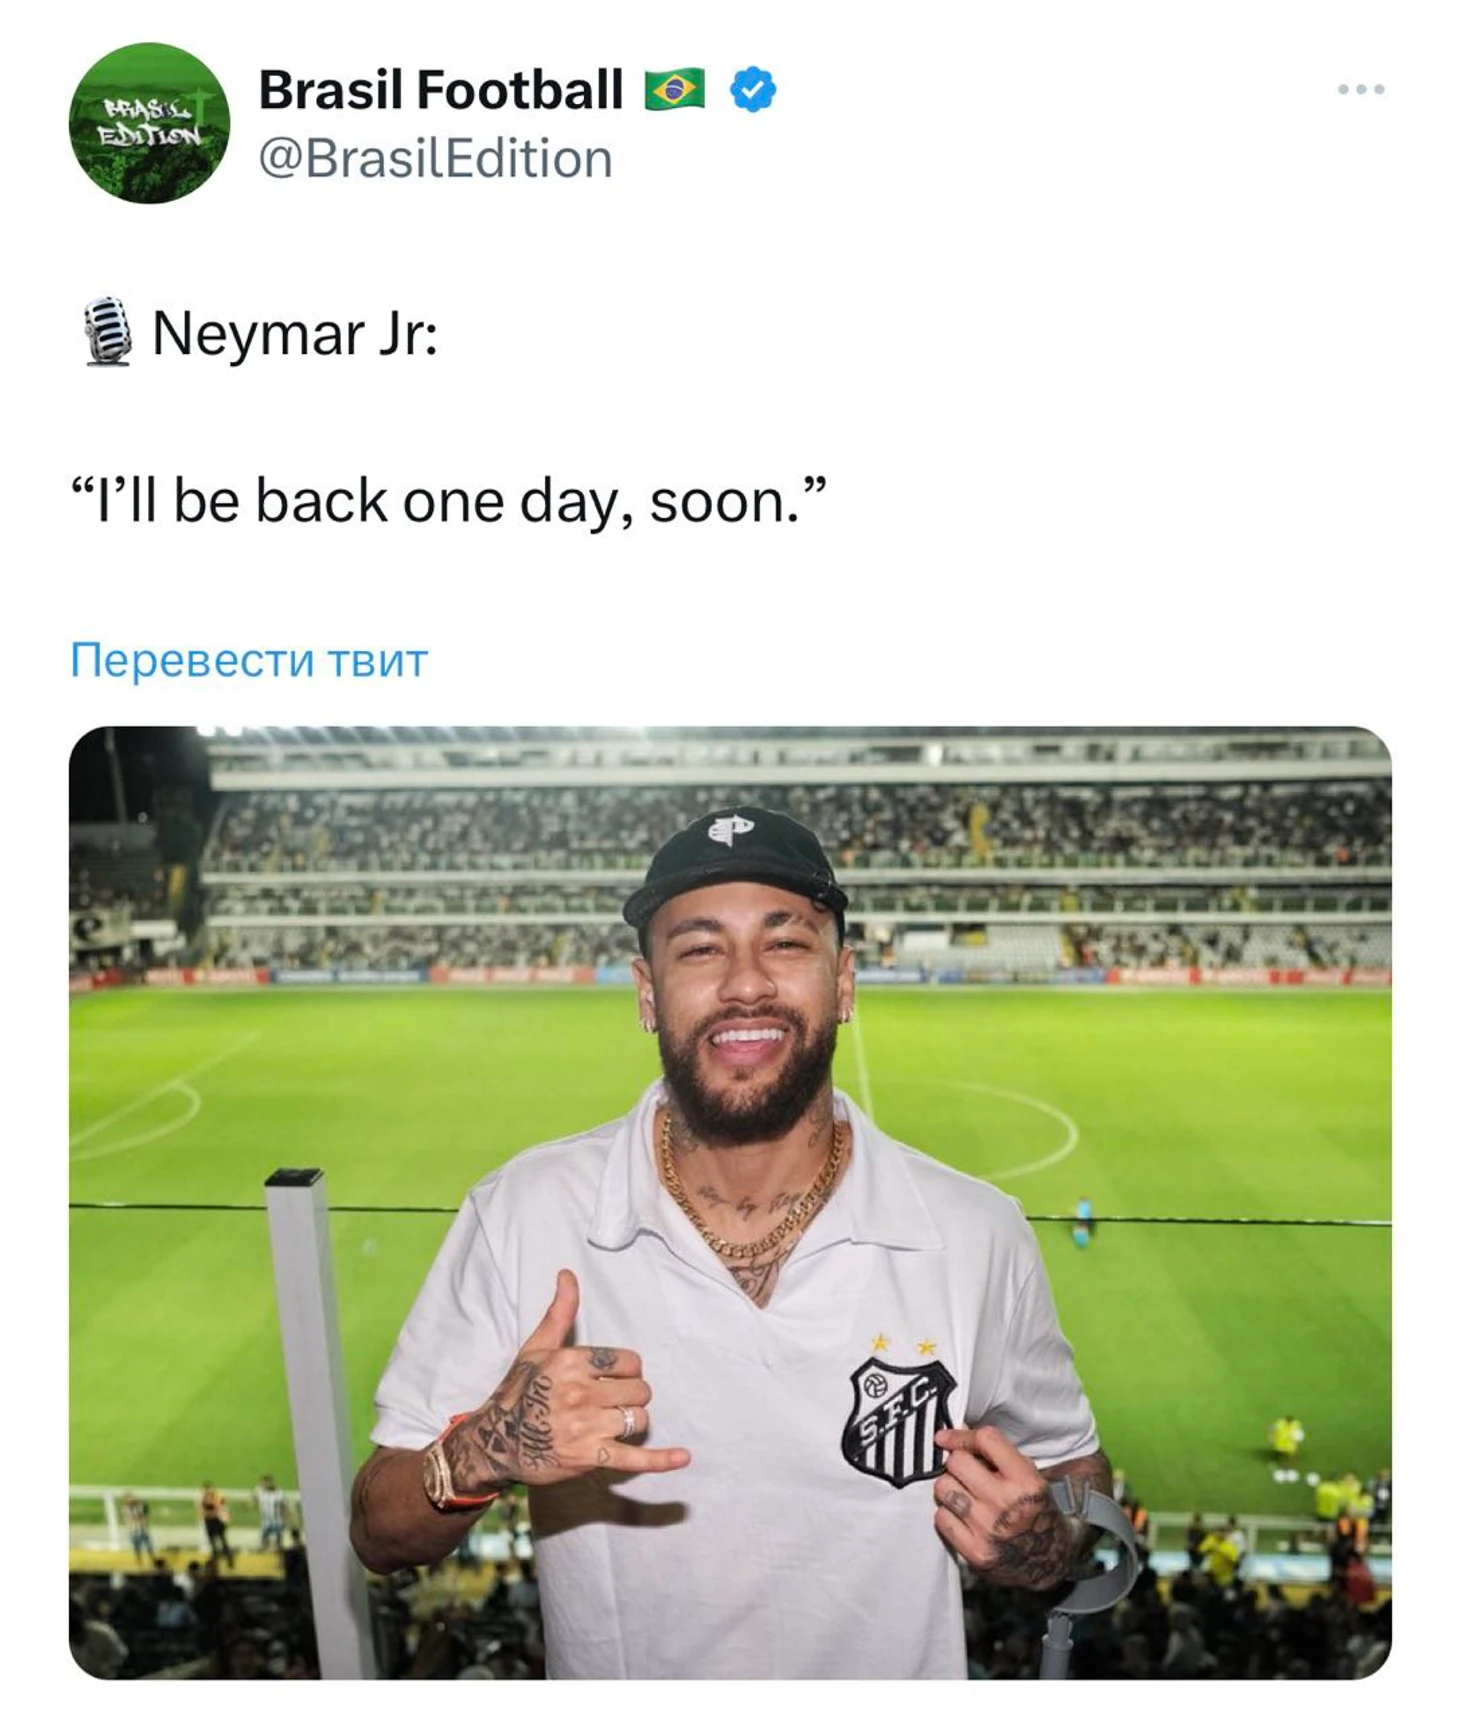This screenshot has width=1460, height=1721.
Task: Click the logo on the black cap
Action: tap(731, 829)
